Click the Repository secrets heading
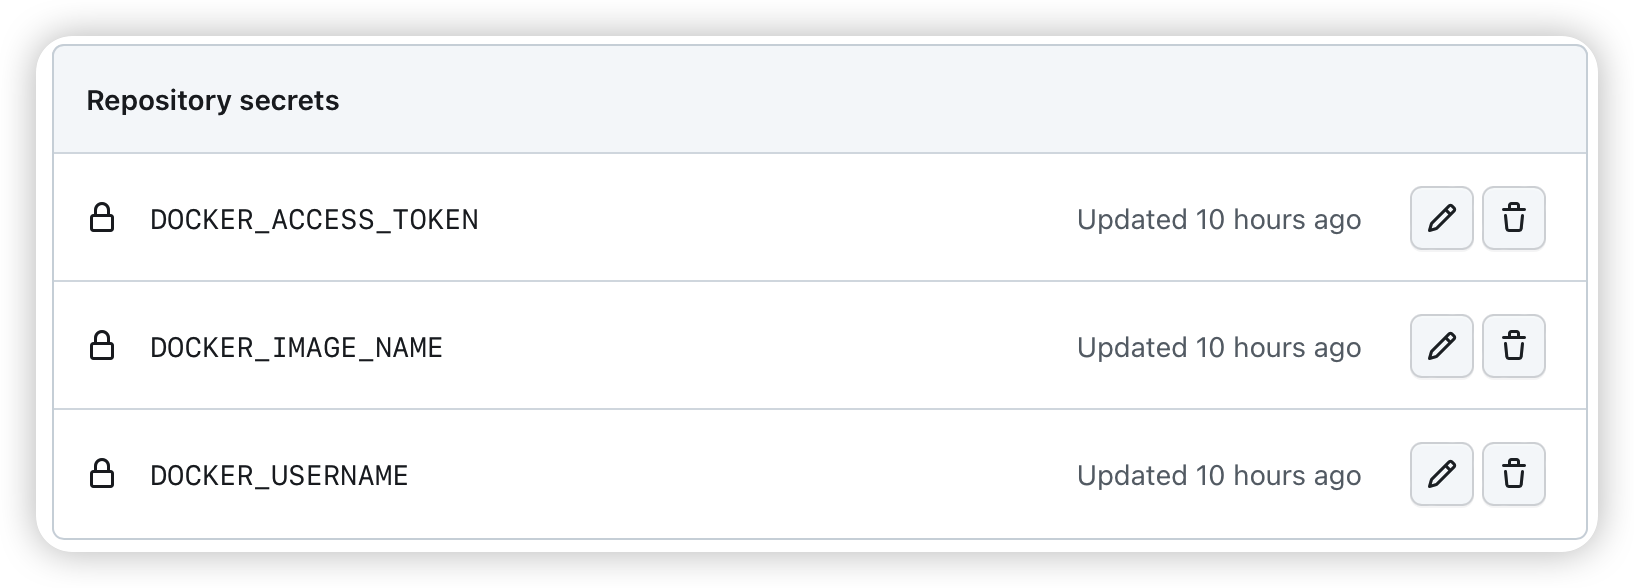 point(213,101)
